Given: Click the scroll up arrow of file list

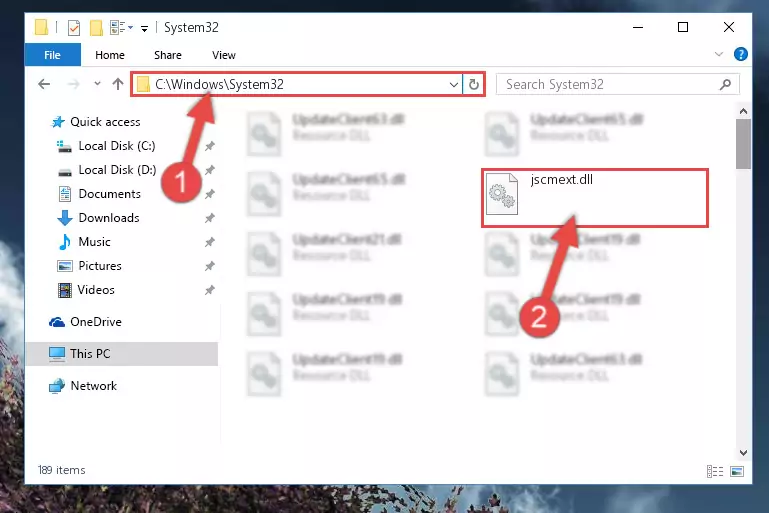Looking at the screenshot, I should [743, 111].
